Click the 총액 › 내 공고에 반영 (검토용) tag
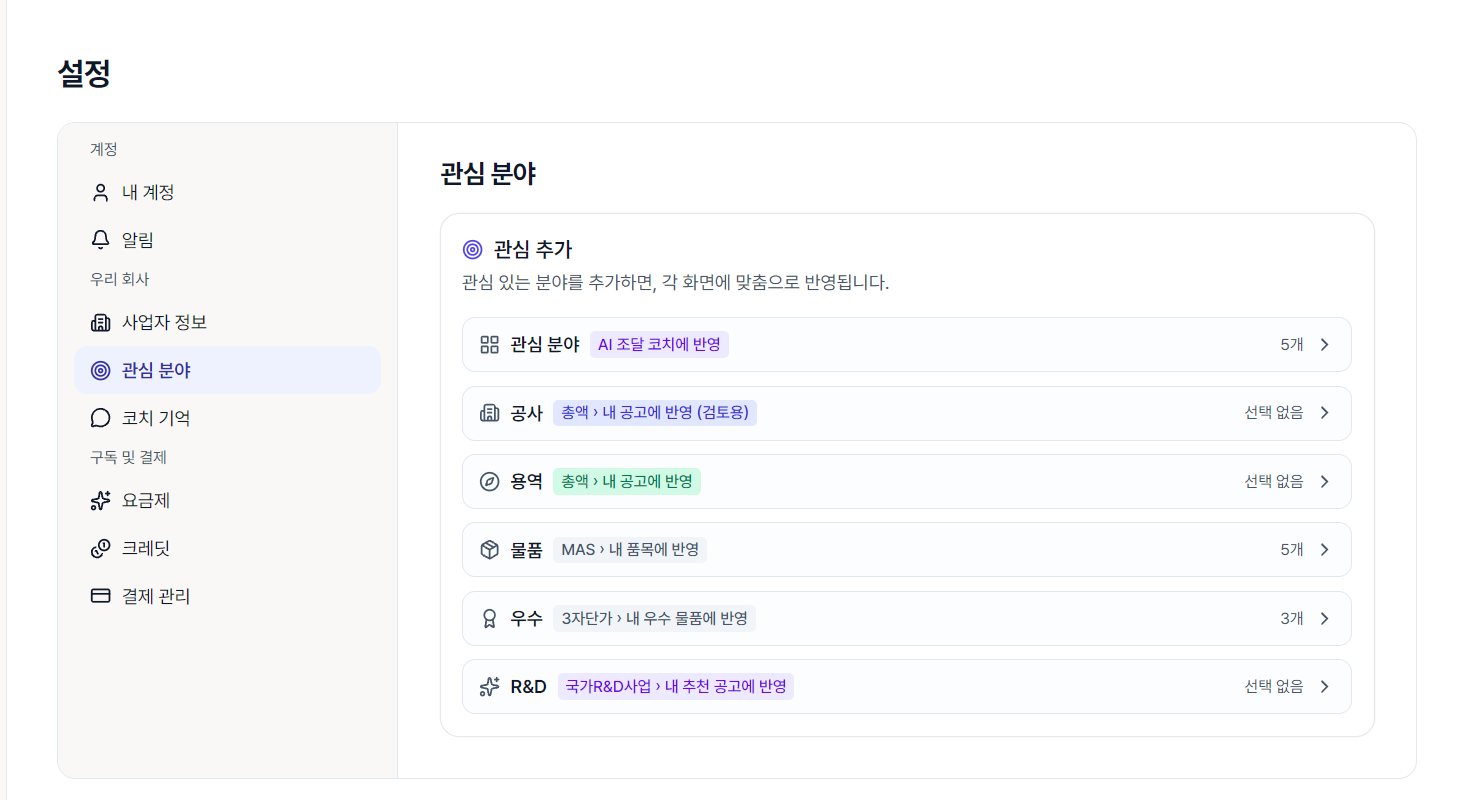1467x800 pixels. [655, 413]
